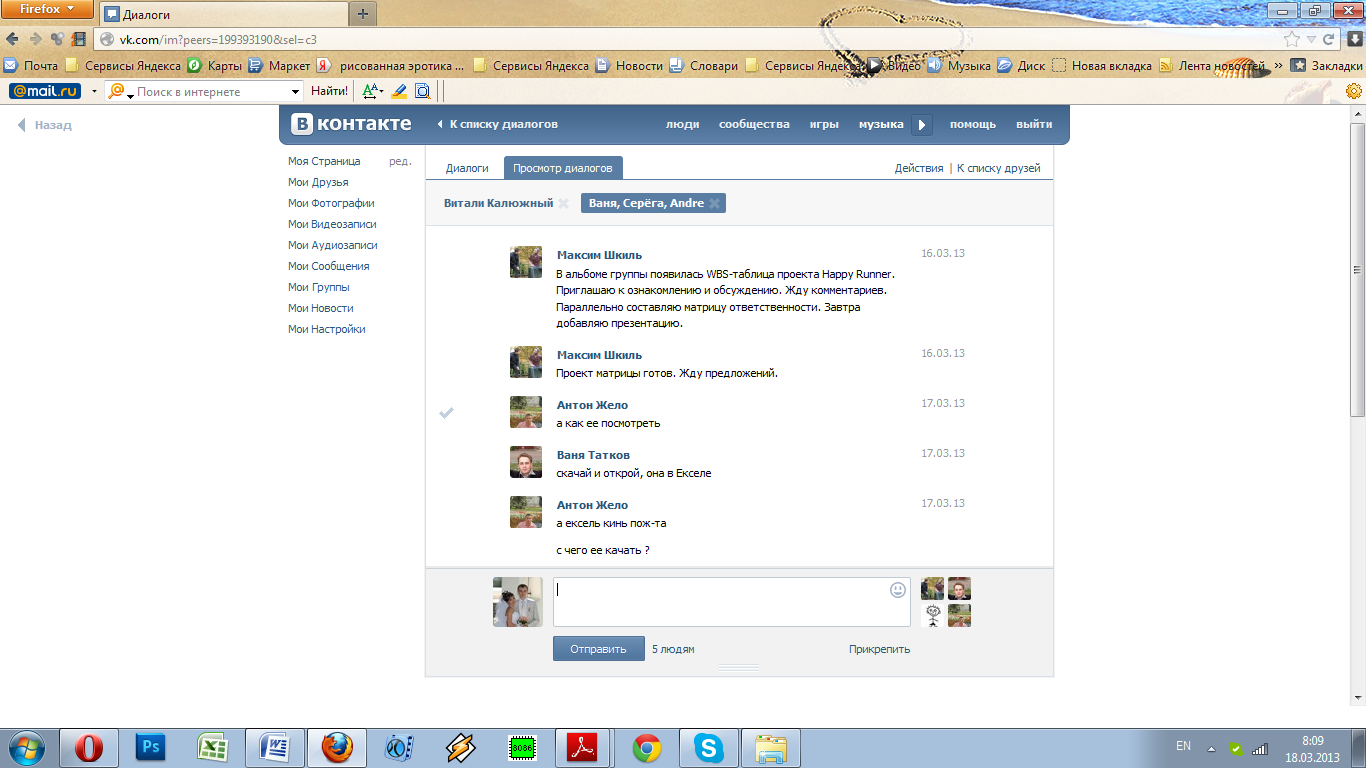This screenshot has width=1366, height=768.
Task: Go to К списку друзей
Action: [x=999, y=168]
